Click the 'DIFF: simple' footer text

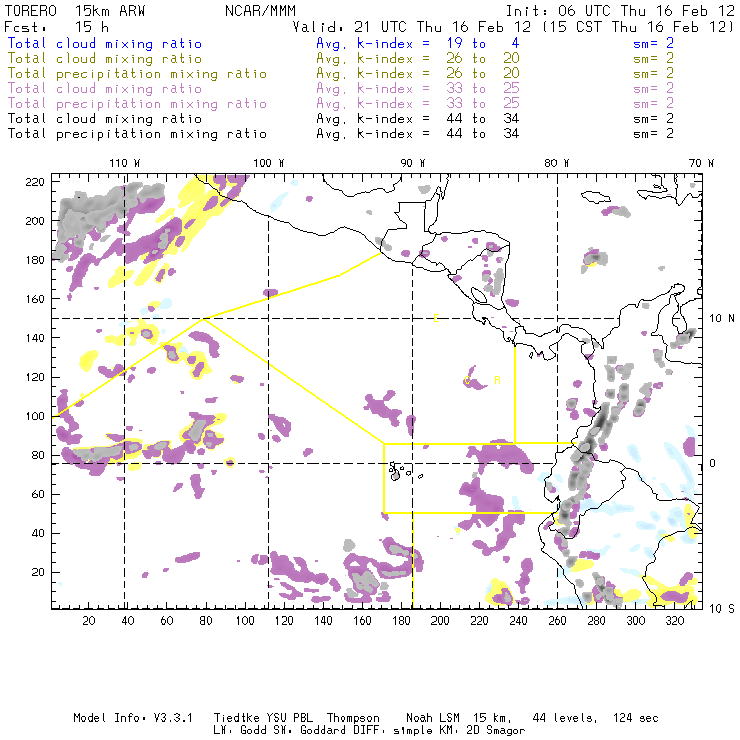395,731
